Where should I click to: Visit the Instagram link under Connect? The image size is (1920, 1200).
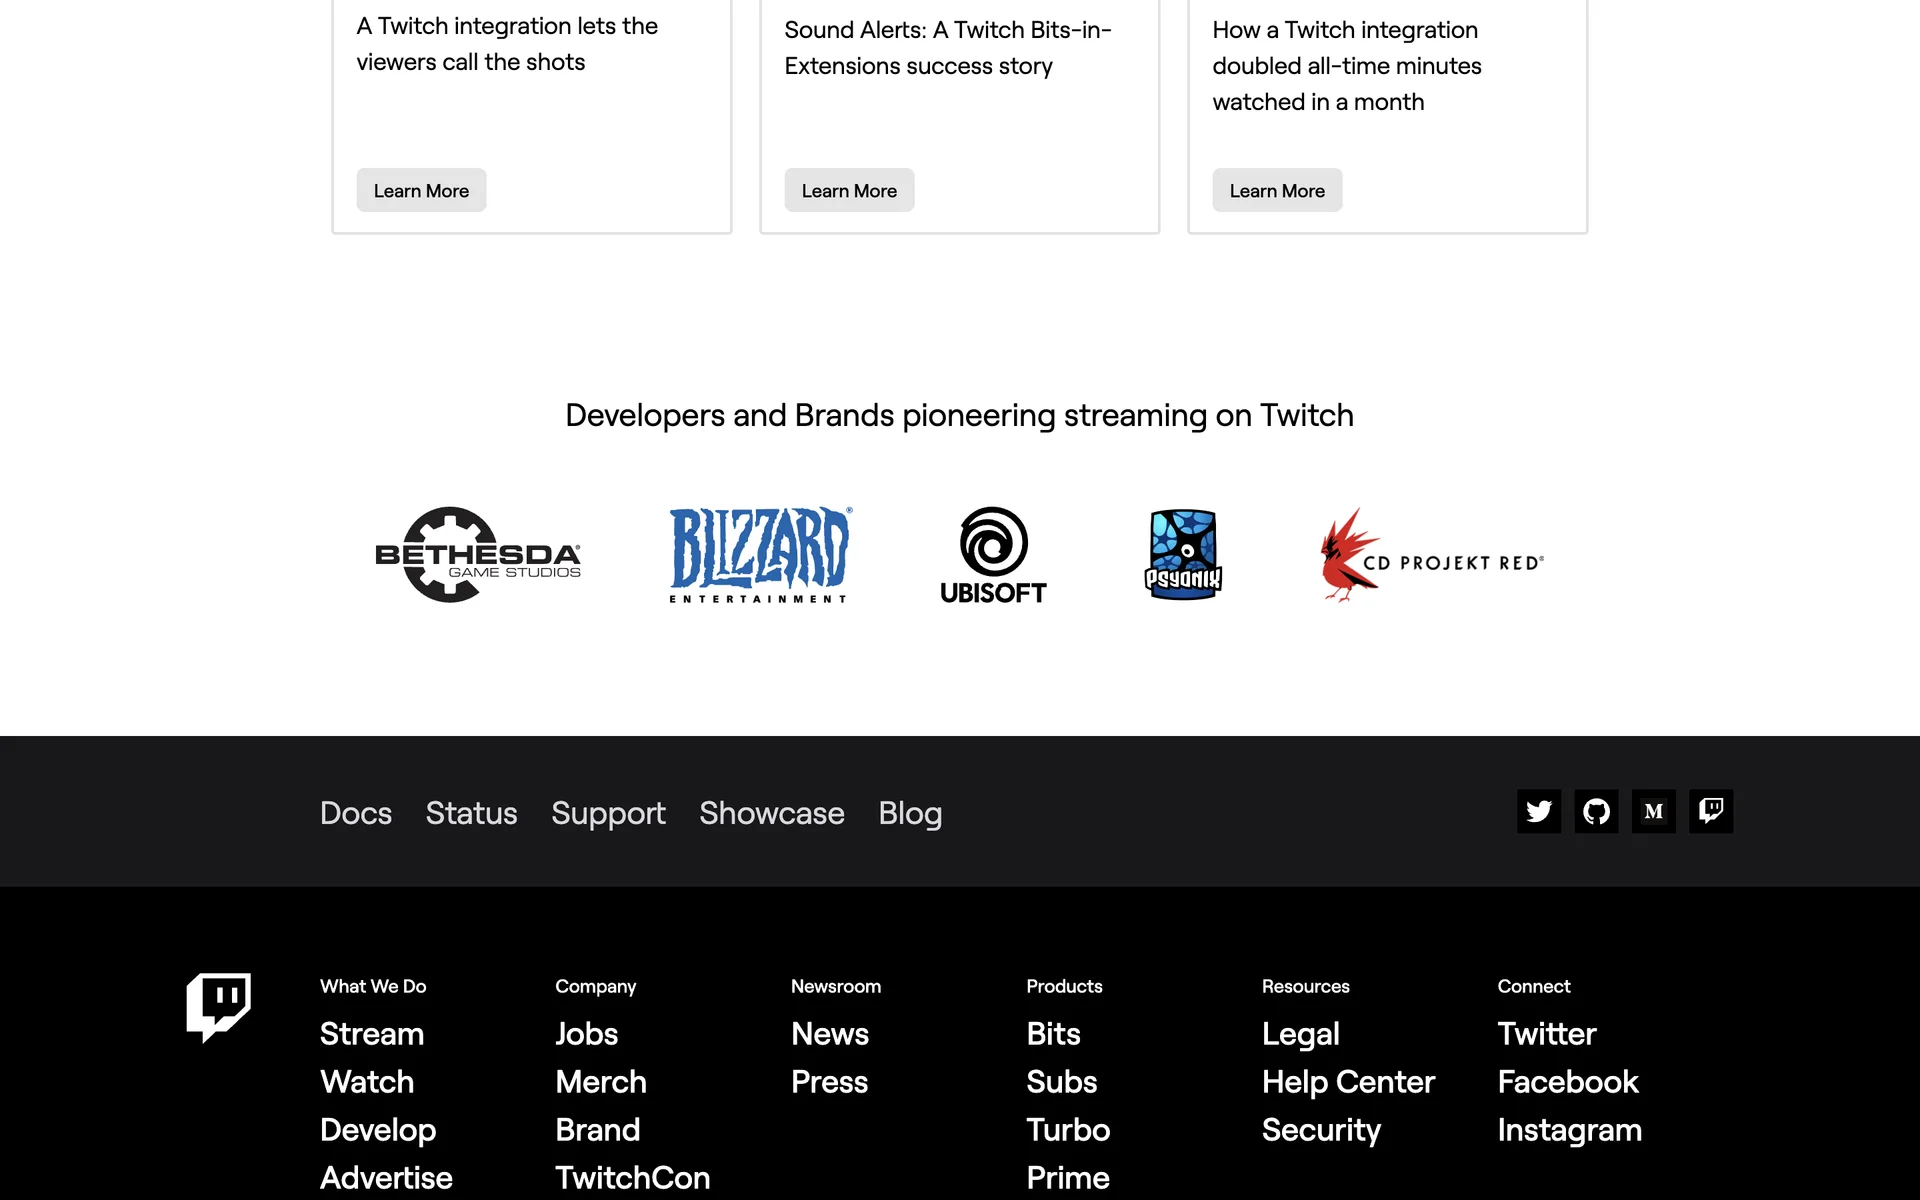[x=1569, y=1130]
